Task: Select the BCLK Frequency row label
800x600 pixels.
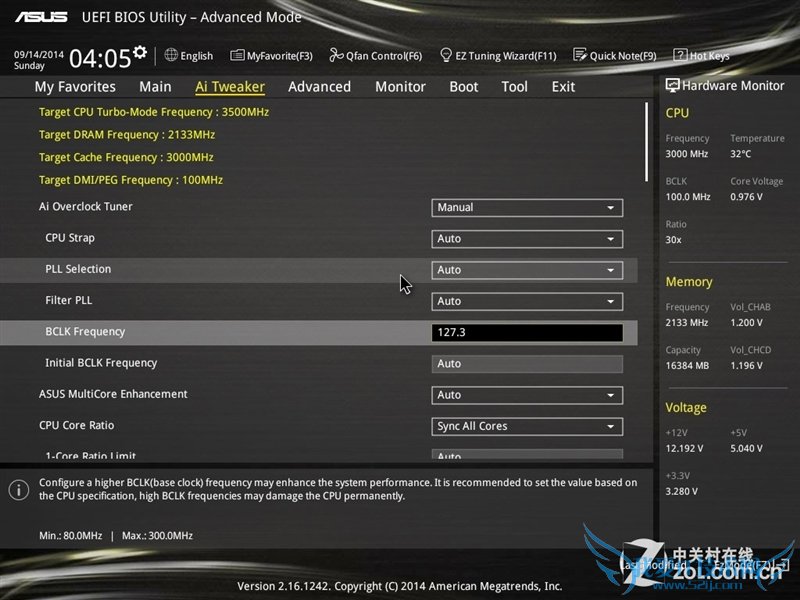Action: (85, 332)
